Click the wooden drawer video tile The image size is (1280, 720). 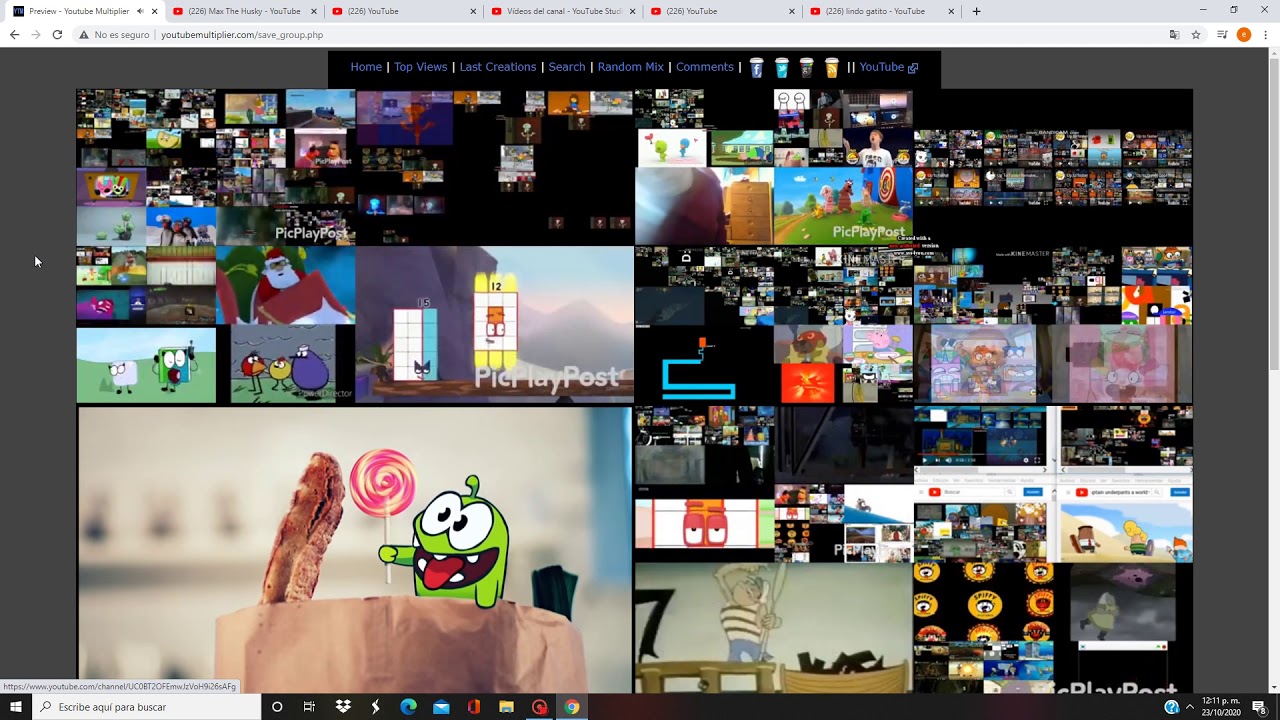[x=704, y=206]
